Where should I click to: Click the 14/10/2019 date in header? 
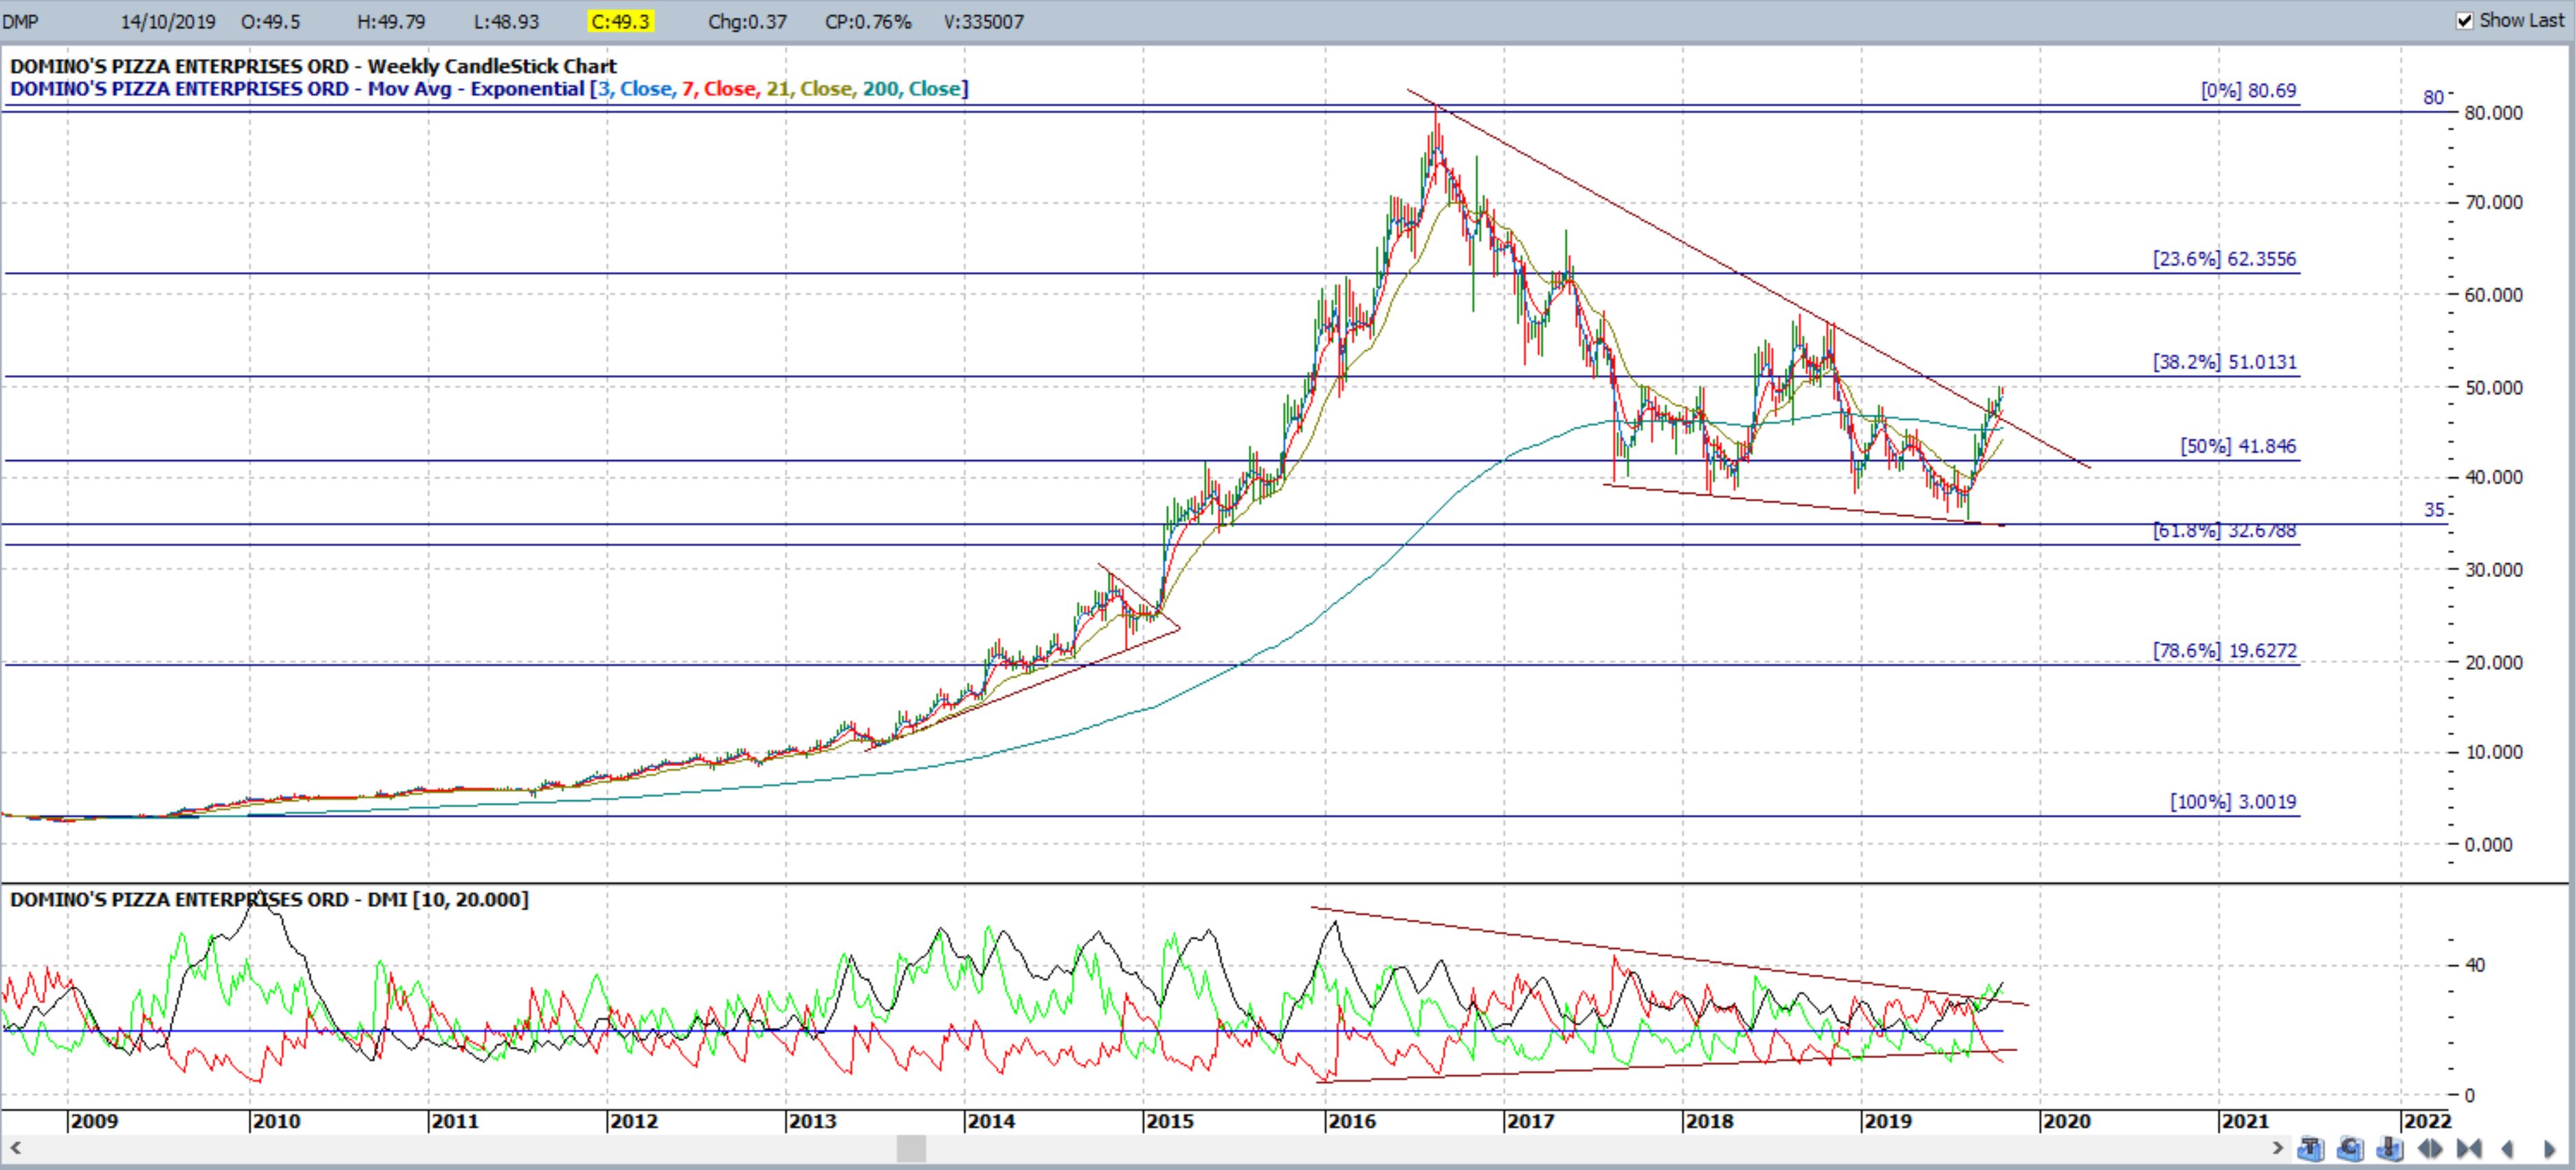pyautogui.click(x=168, y=21)
